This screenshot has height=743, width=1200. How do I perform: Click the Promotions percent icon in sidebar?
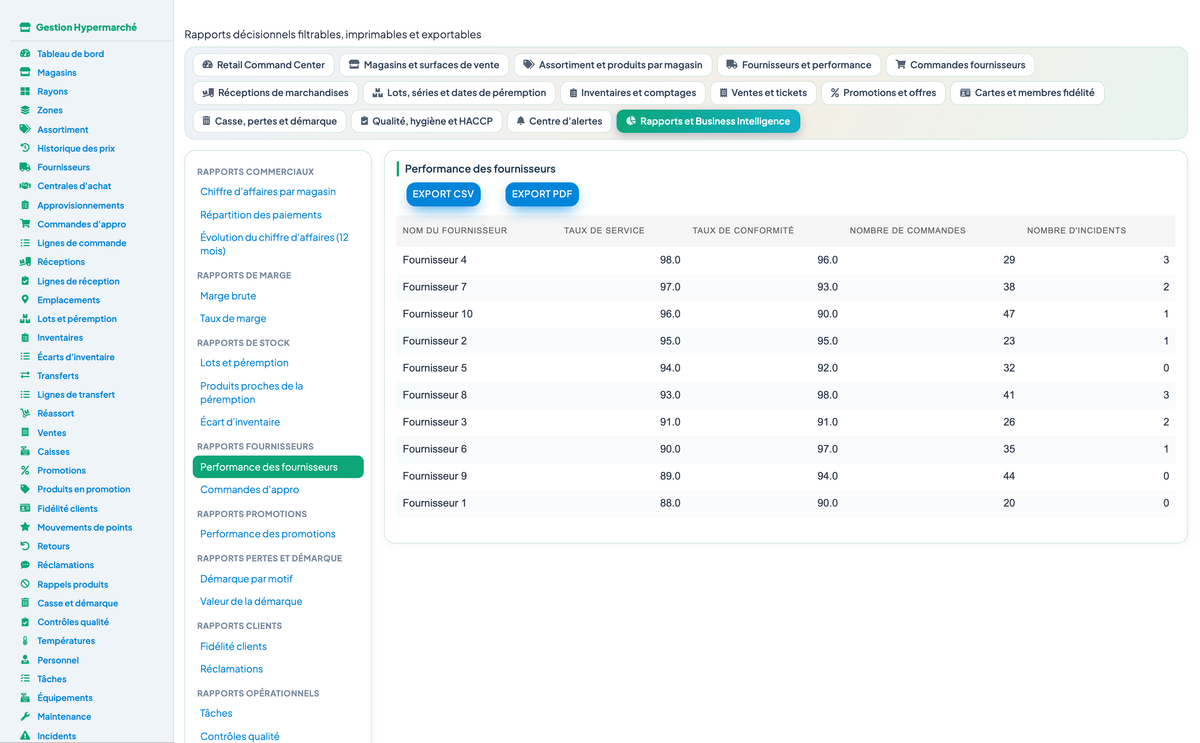tap(25, 470)
